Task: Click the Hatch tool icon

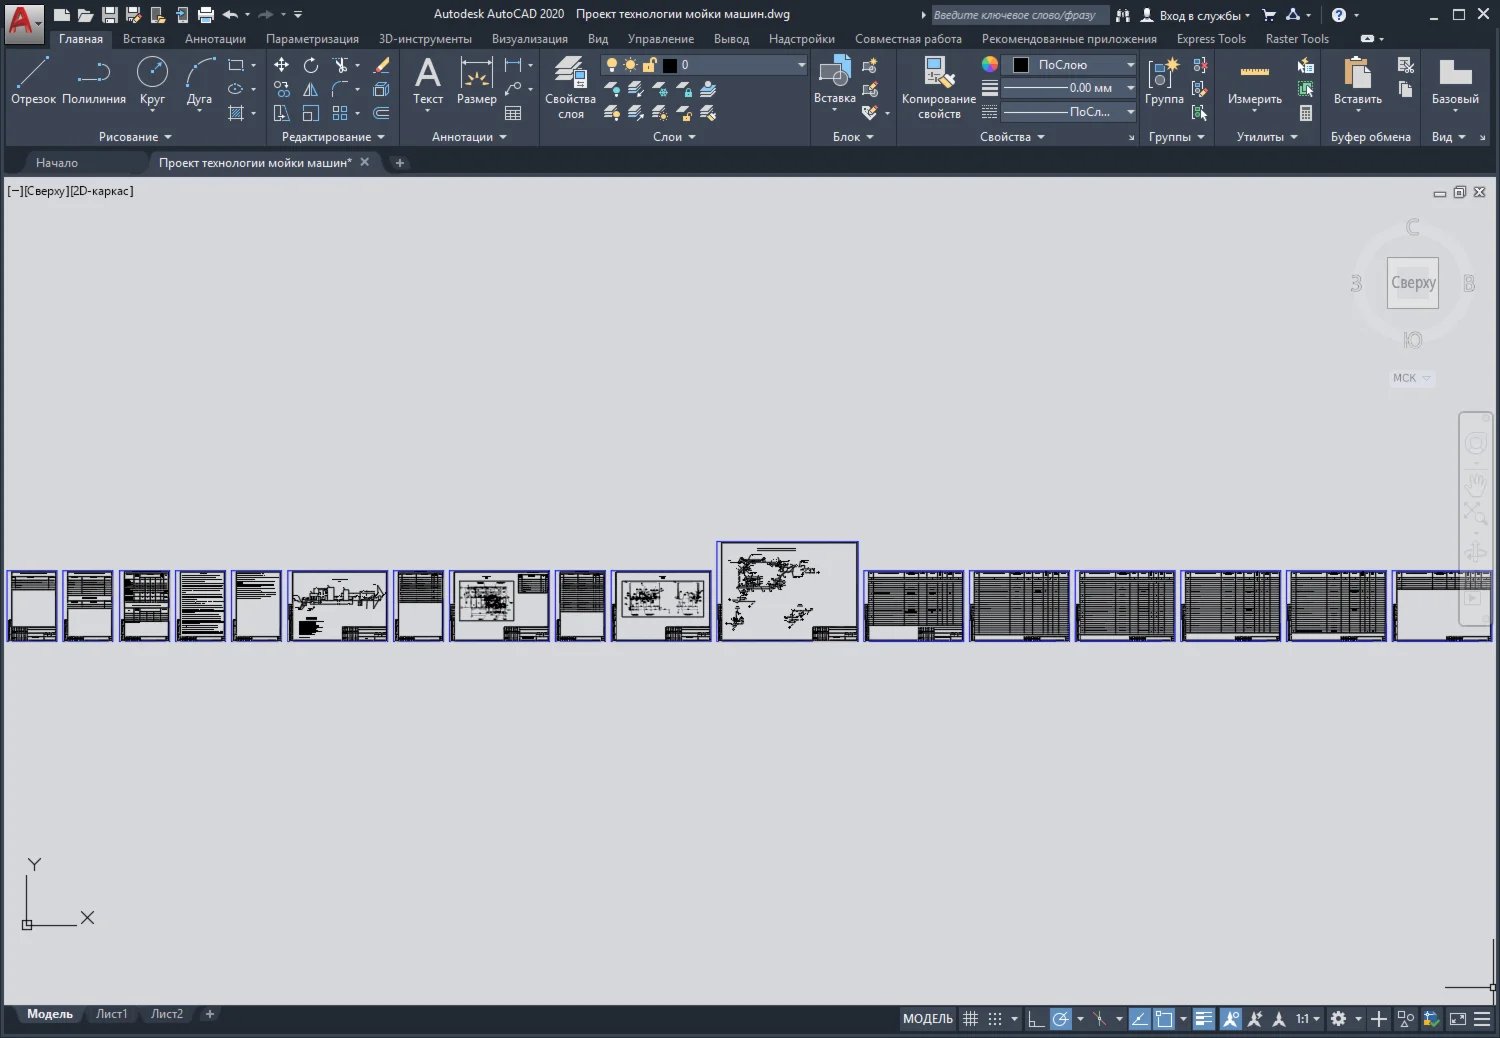Action: [236, 113]
